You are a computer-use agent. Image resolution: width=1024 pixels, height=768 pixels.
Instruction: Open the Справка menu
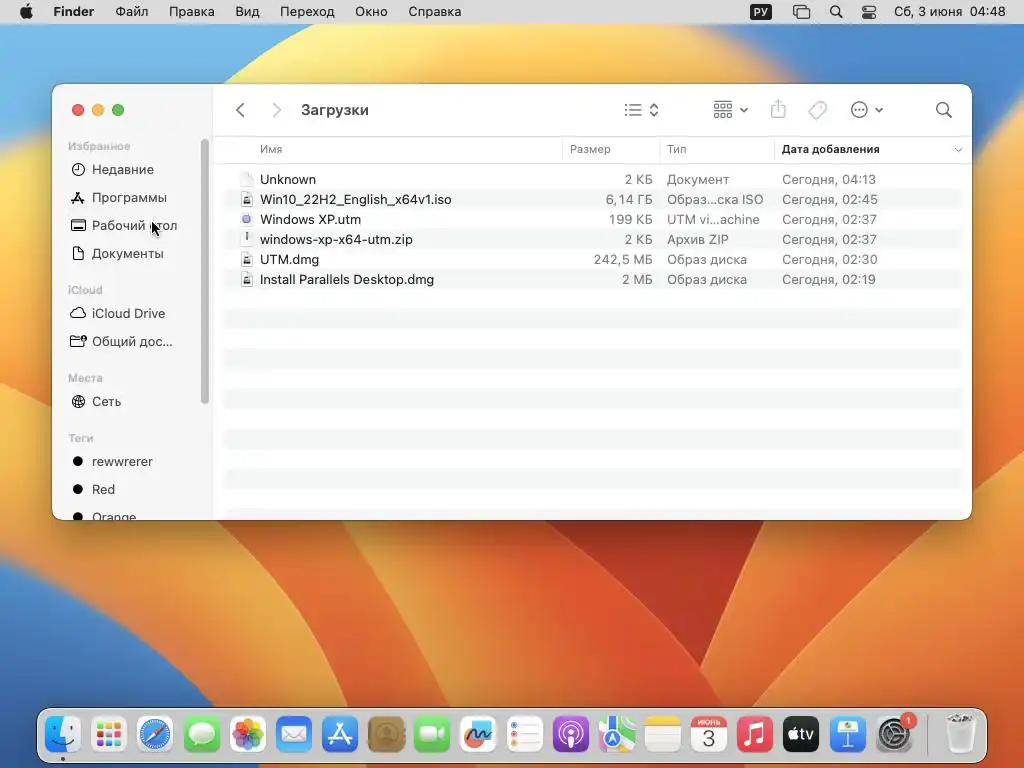pyautogui.click(x=434, y=12)
